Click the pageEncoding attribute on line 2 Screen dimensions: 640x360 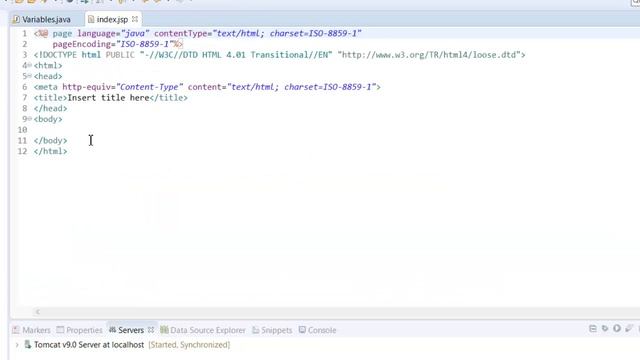[x=82, y=44]
